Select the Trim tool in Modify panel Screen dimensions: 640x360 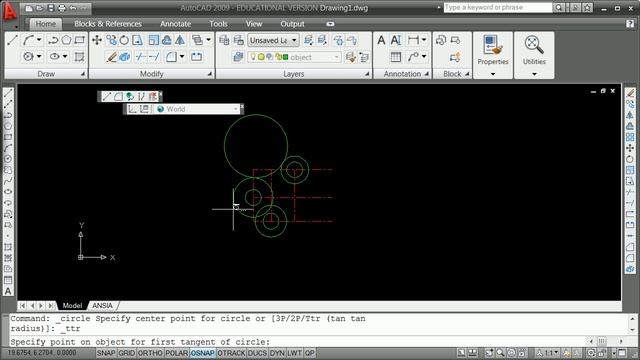pyautogui.click(x=140, y=57)
